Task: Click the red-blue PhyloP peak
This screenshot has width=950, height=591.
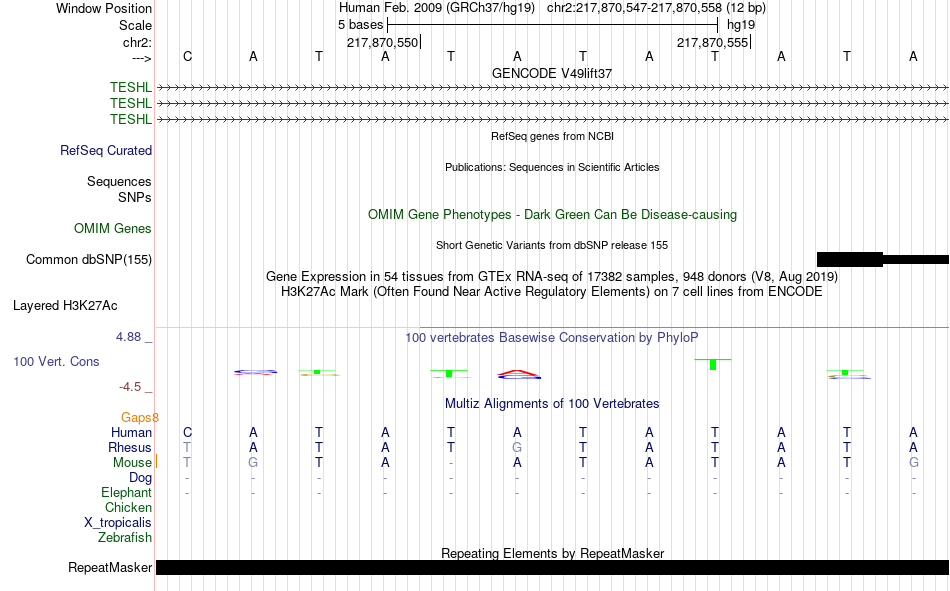Action: 519,374
